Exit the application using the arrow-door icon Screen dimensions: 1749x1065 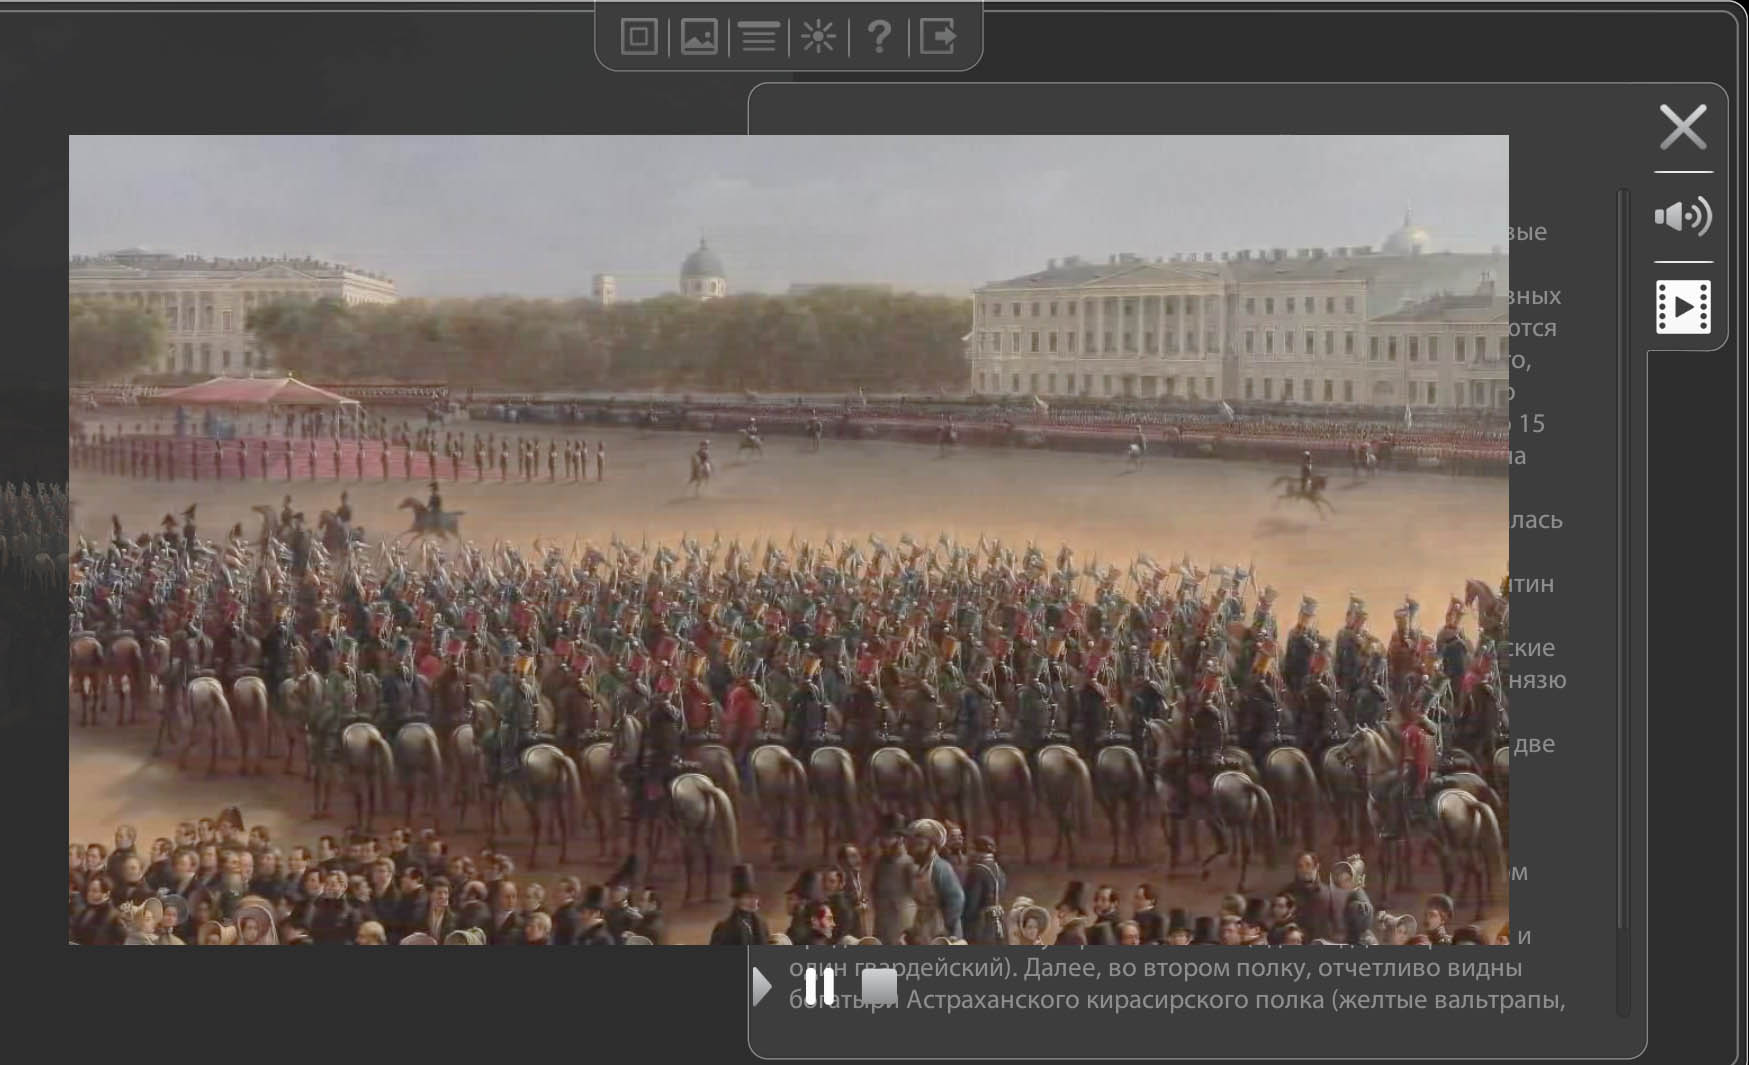[938, 37]
